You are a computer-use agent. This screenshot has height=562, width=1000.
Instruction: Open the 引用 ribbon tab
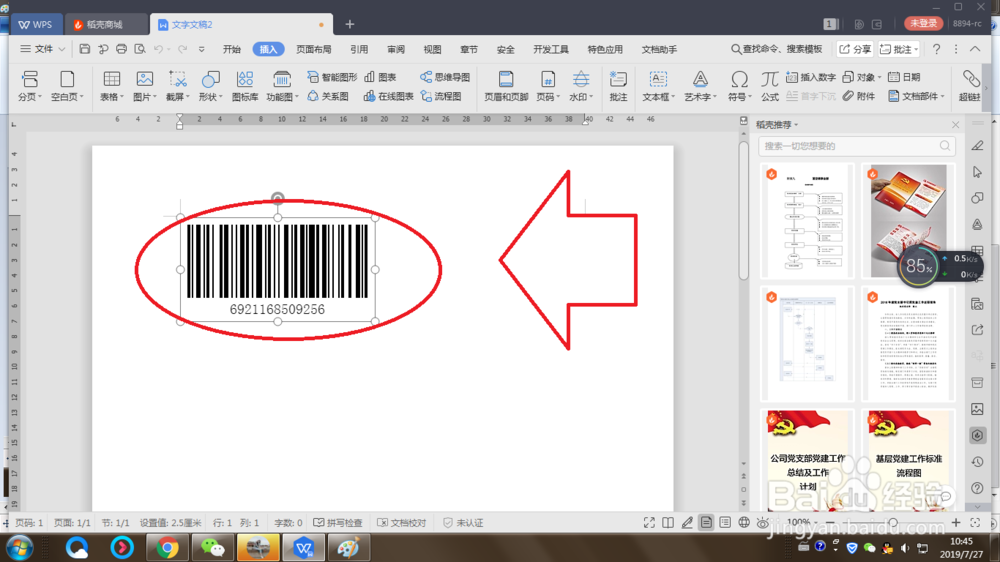tap(359, 49)
